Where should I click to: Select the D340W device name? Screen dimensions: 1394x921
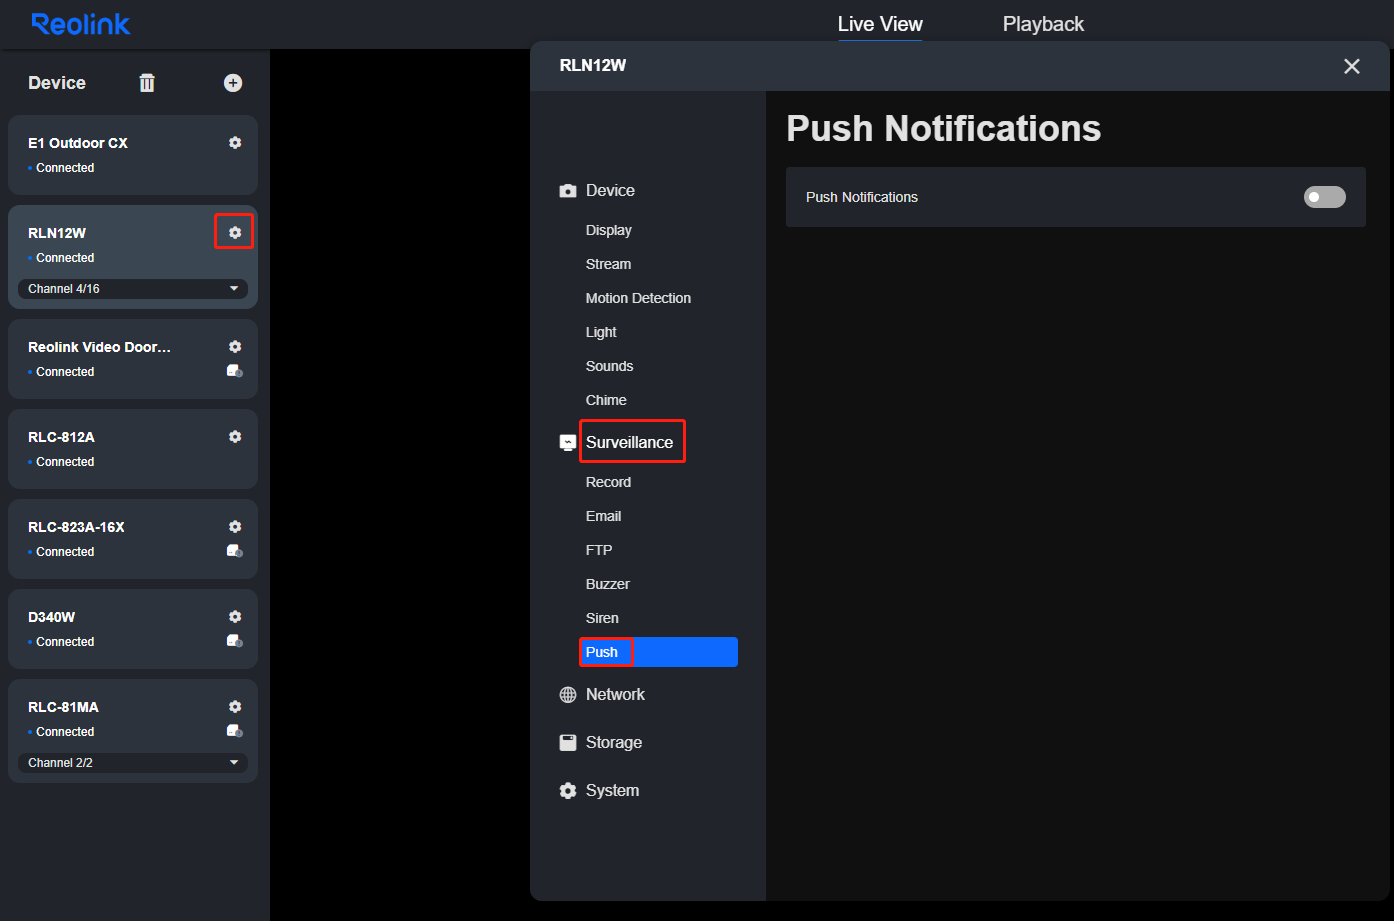(x=52, y=617)
